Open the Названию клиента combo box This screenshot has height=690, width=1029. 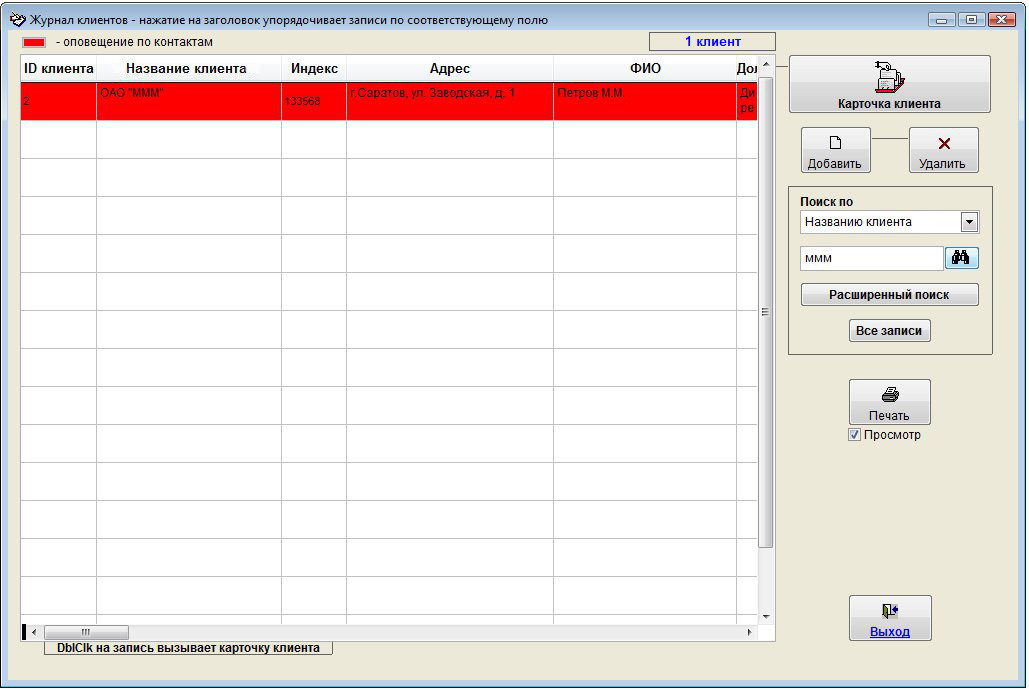889,222
